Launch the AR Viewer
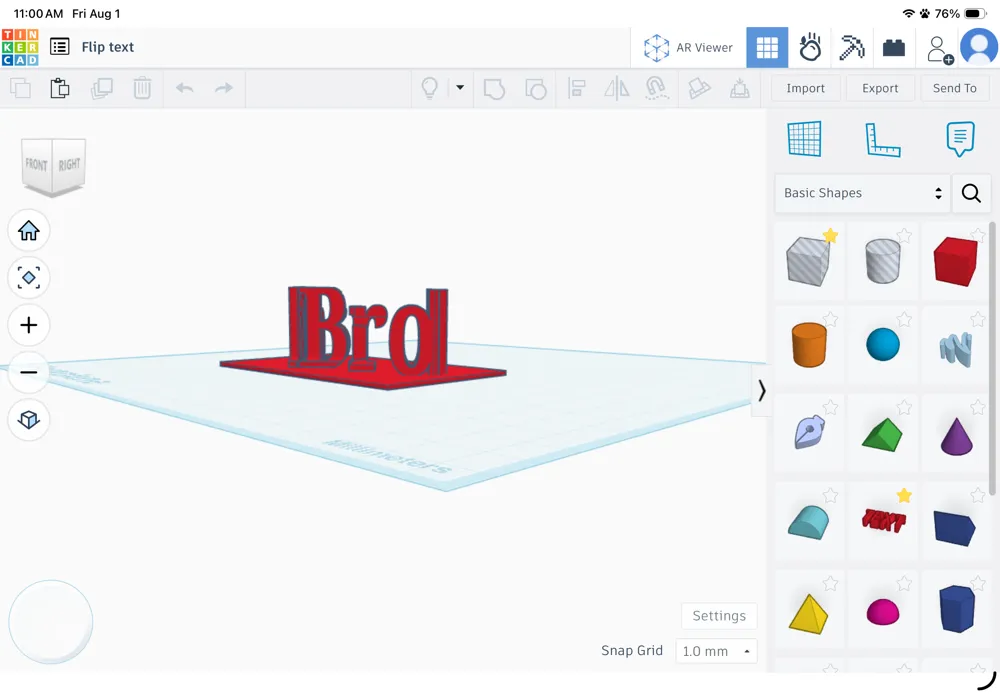This screenshot has width=1000, height=694. tap(689, 48)
